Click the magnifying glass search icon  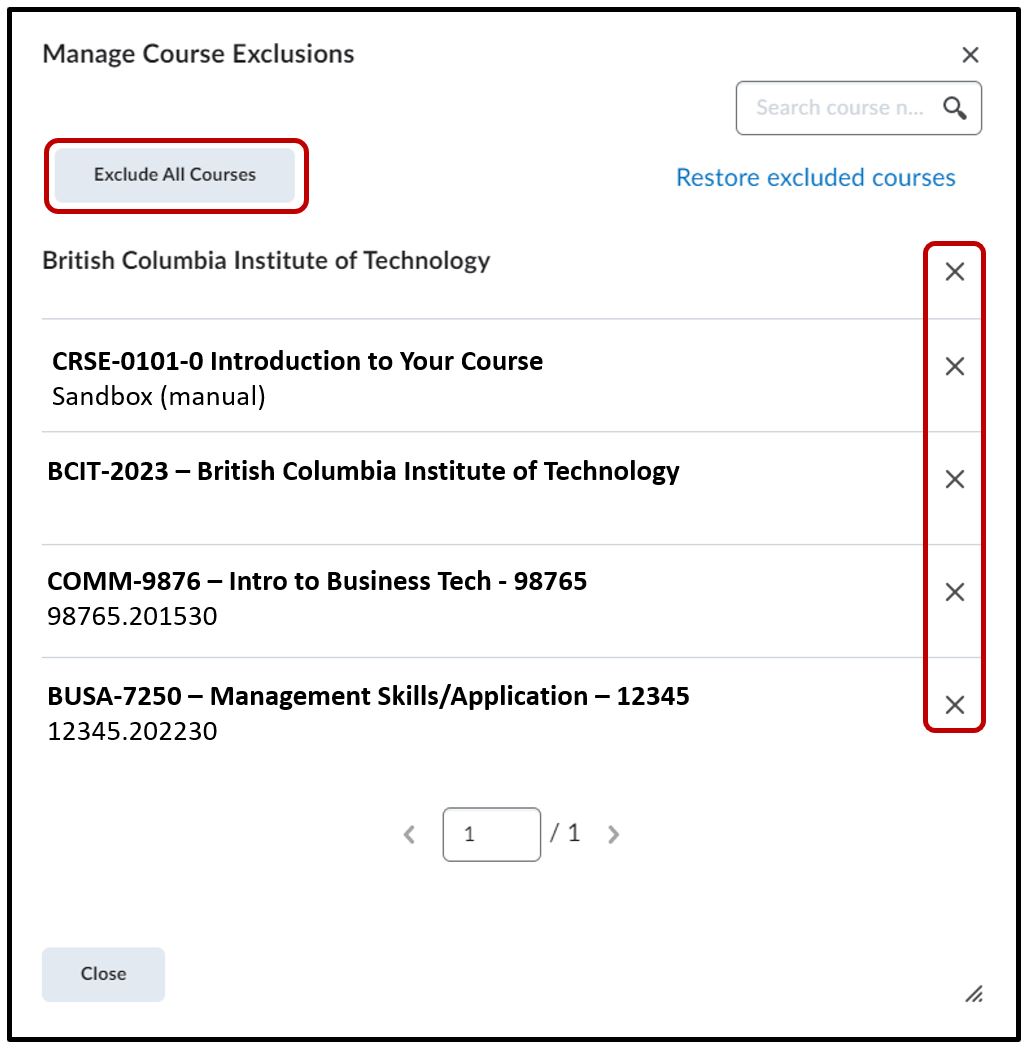tap(955, 108)
